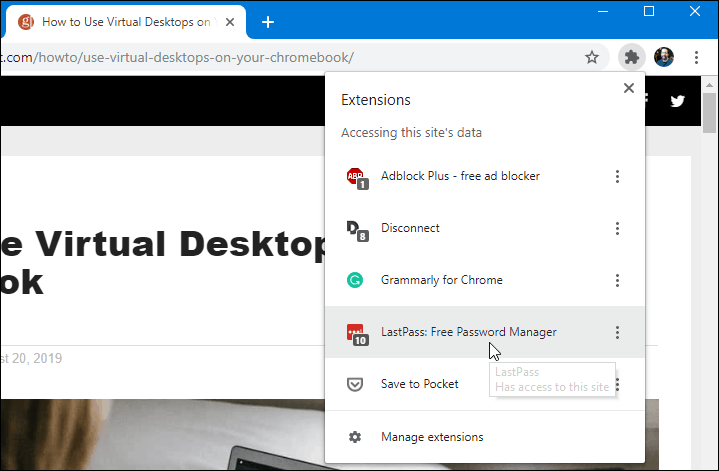Open the Chrome three-dot main menu
This screenshot has width=719, height=471.
[x=697, y=57]
